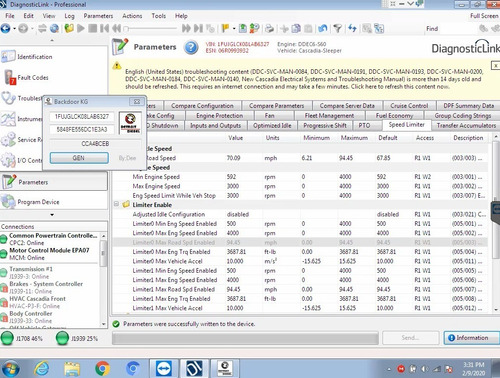Click the Connect/Disconnect arrows toolbar icon
The width and height of the screenshot is (500, 378).
42,29
